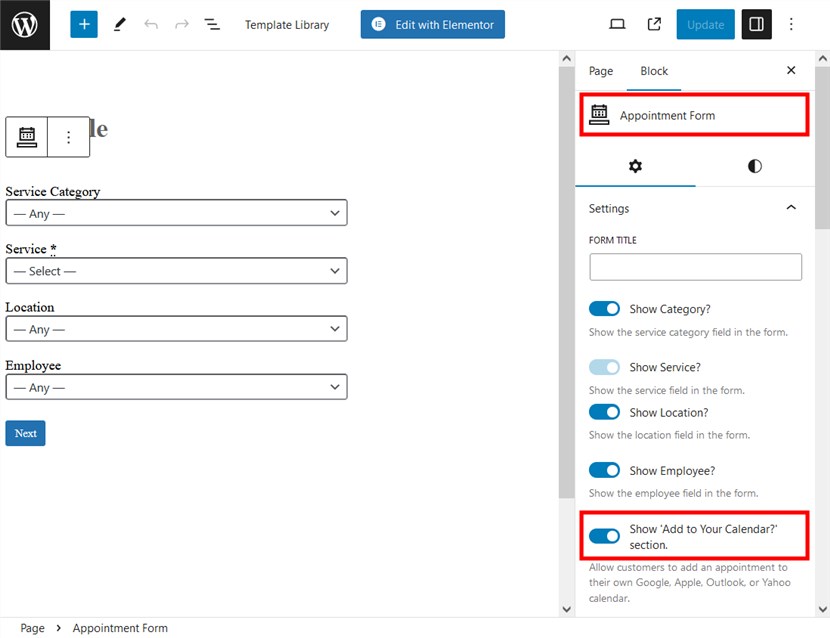
Task: Open the Document Overview list icon
Action: (x=212, y=24)
